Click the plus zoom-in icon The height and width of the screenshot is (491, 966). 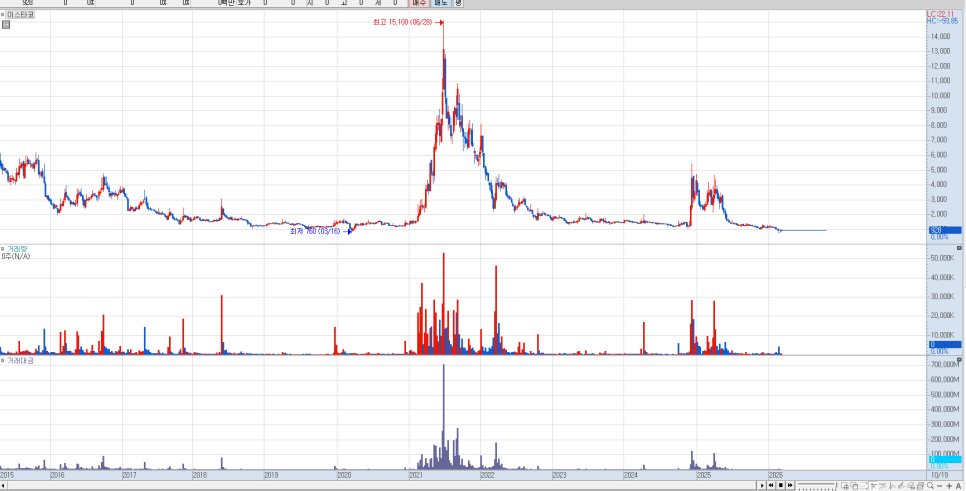tap(949, 485)
